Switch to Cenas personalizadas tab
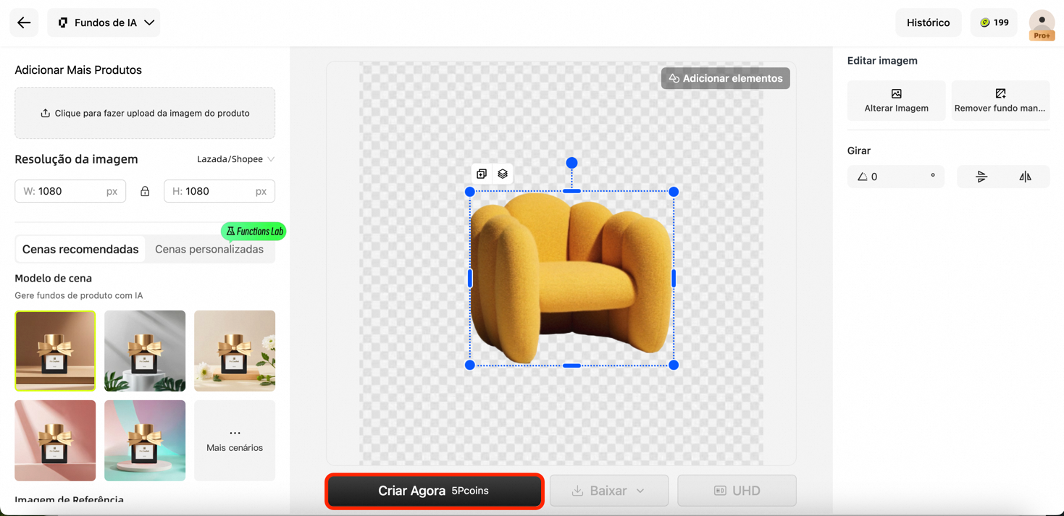Screen dimensions: 1064x516 209,249
